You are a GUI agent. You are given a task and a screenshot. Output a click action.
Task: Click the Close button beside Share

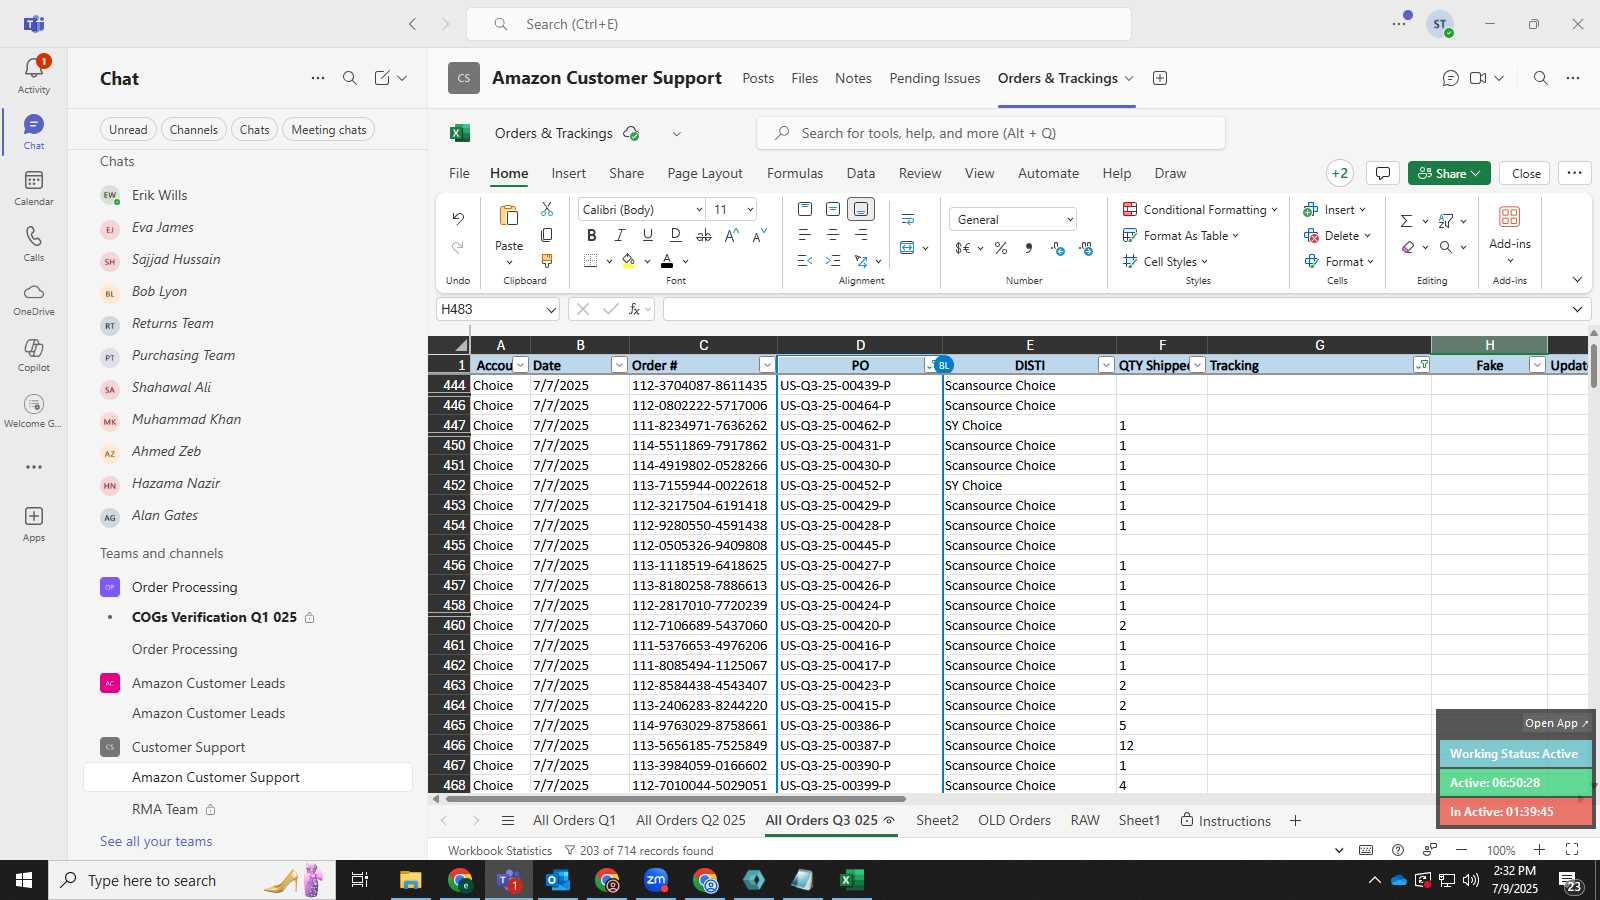[x=1526, y=173]
